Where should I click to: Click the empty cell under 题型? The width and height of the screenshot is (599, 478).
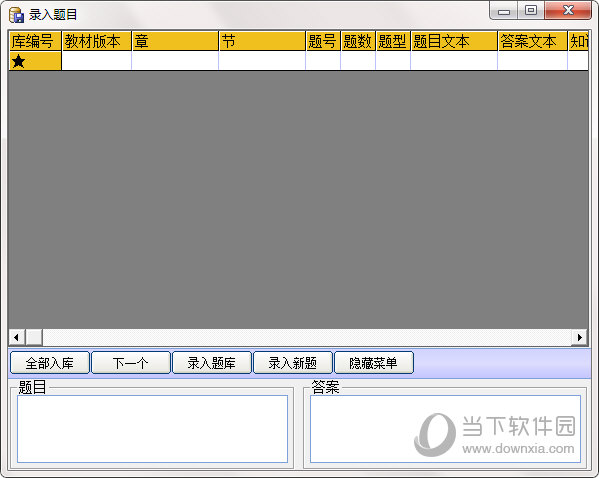coord(393,61)
